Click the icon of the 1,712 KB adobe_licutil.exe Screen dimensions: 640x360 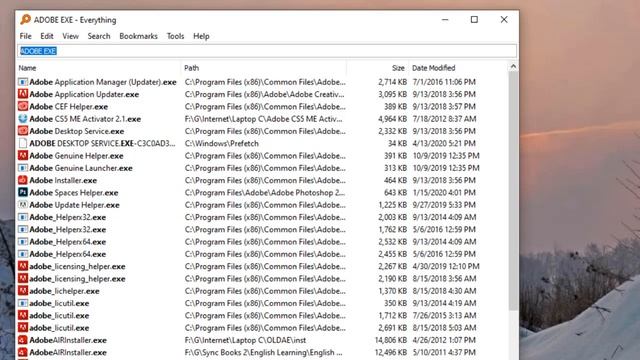[23, 315]
